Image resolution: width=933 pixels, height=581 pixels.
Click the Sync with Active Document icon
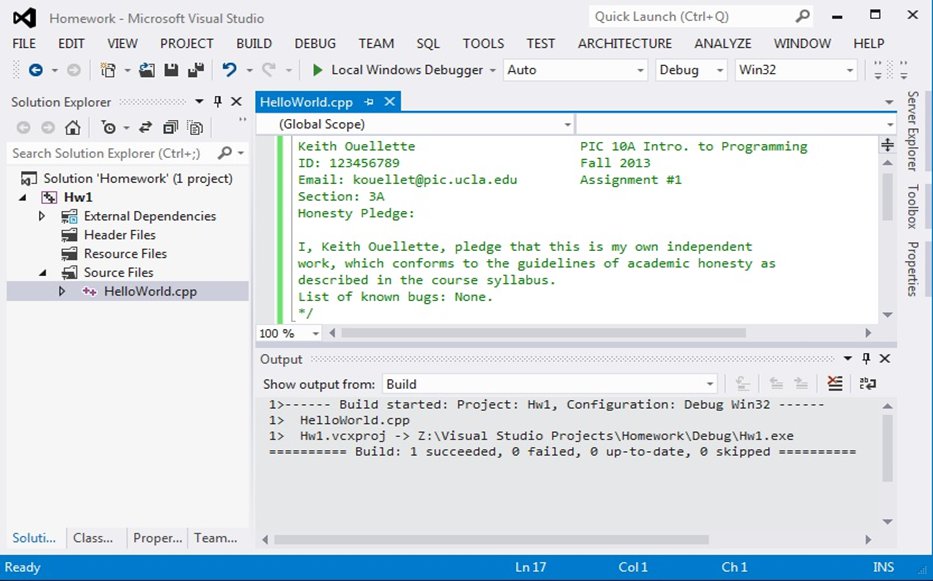(145, 127)
